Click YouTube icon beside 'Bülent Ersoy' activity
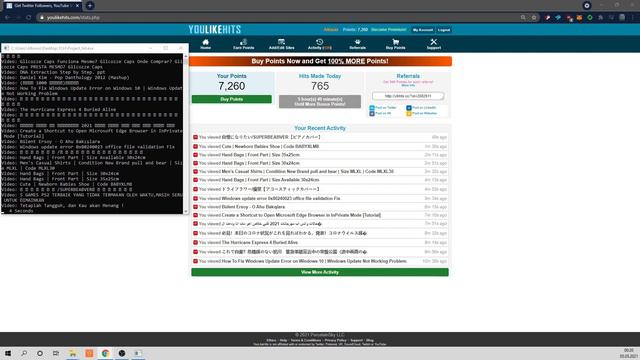 point(196,207)
